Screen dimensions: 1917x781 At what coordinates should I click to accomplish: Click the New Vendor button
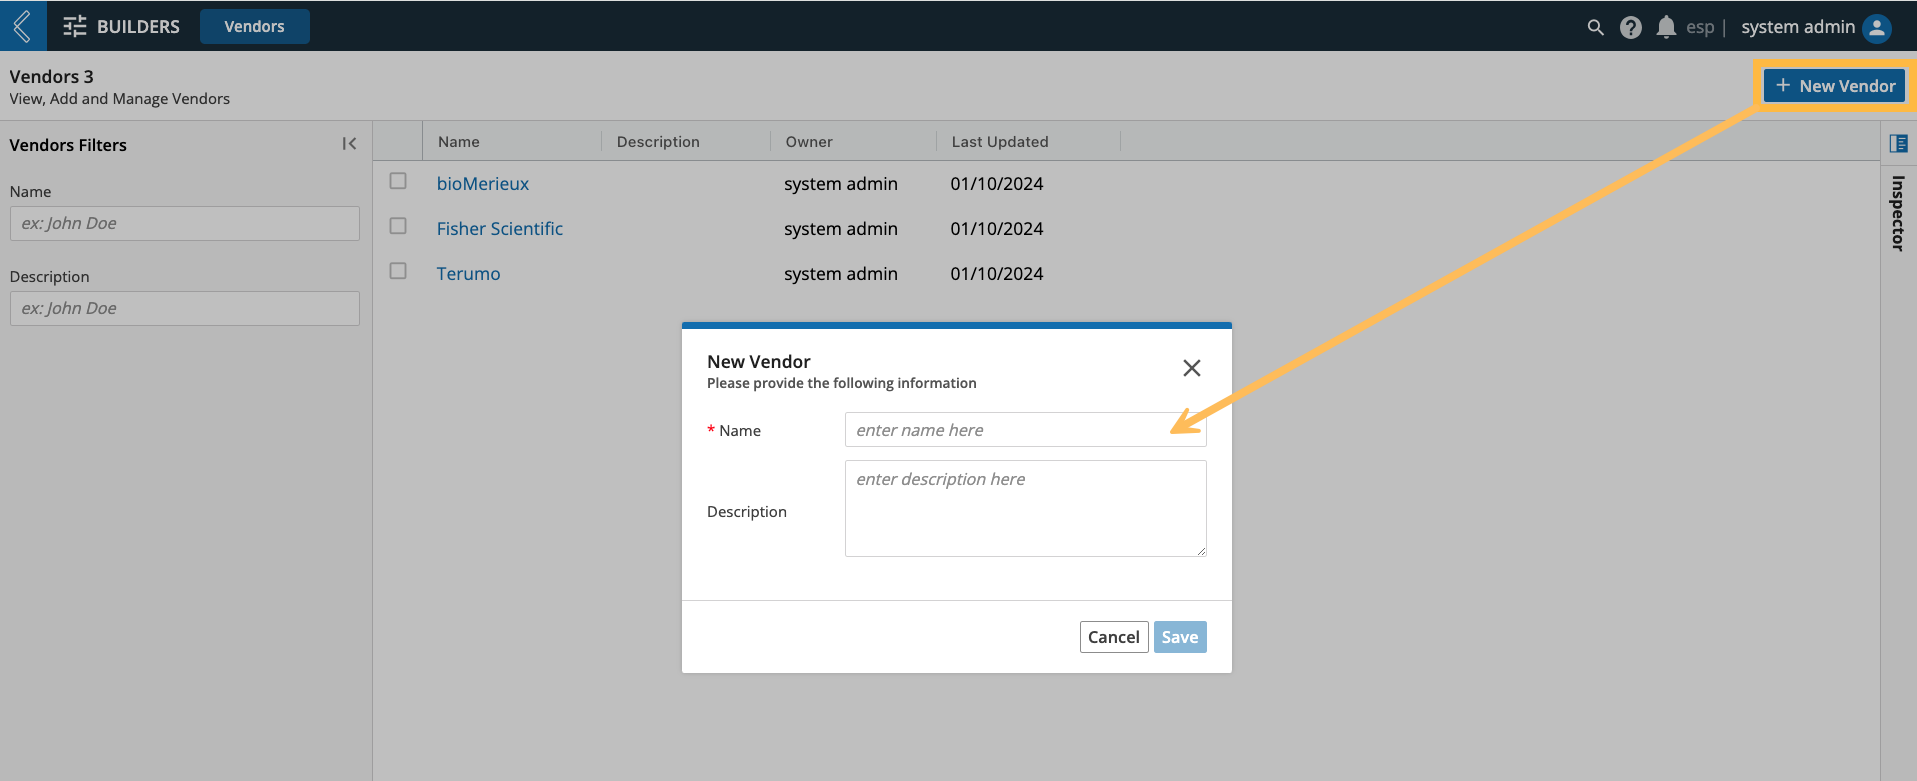(1835, 86)
